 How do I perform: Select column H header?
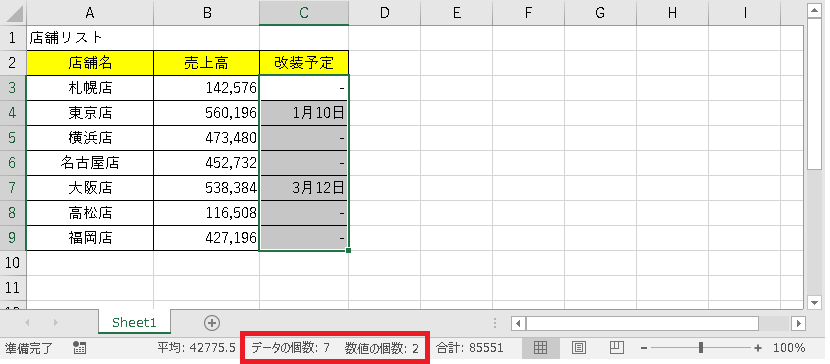coord(672,13)
